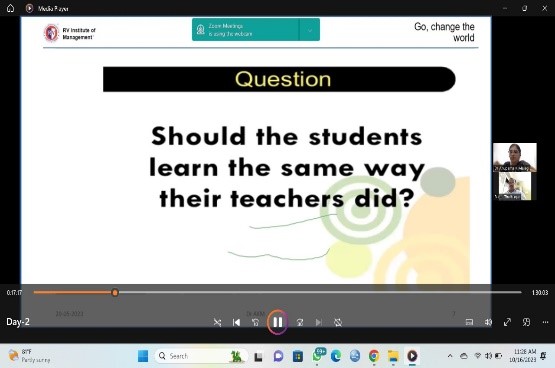Open the weather widget showing Partly sunny
The image size is (555, 368).
[29, 356]
